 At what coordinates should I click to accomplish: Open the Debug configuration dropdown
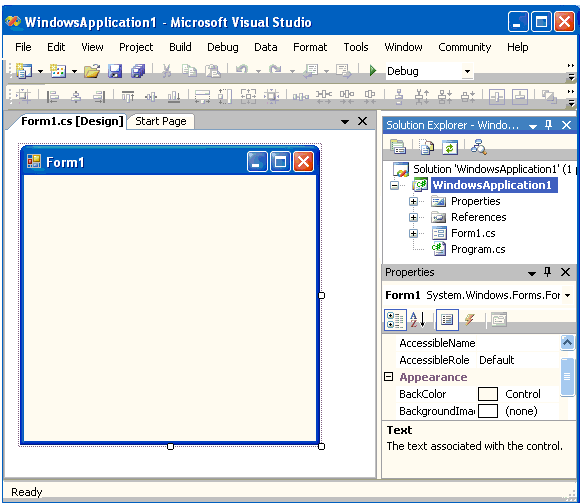(468, 71)
